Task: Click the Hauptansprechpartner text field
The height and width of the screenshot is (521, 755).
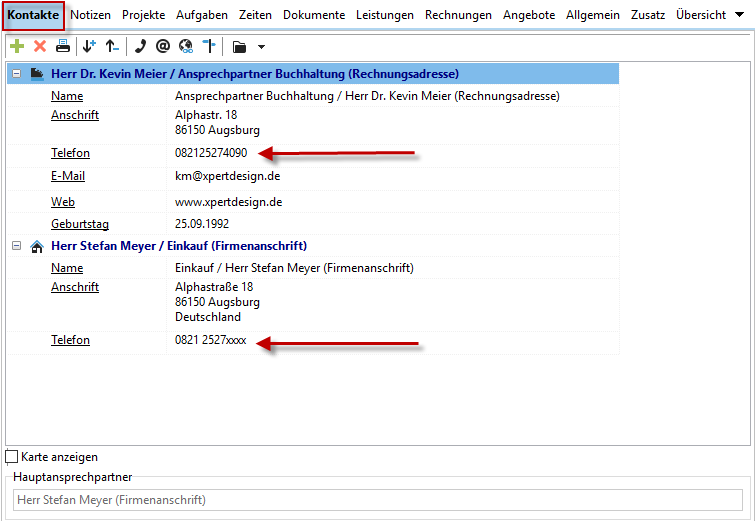Action: pyautogui.click(x=377, y=500)
